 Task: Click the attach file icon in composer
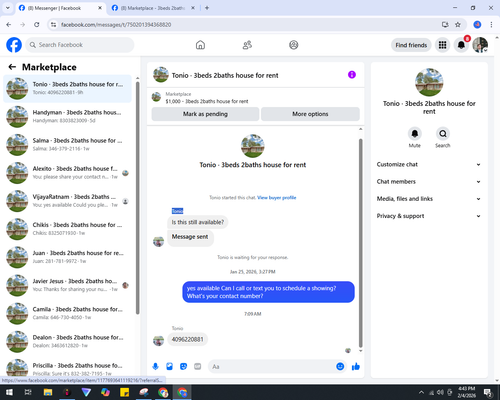point(169,367)
